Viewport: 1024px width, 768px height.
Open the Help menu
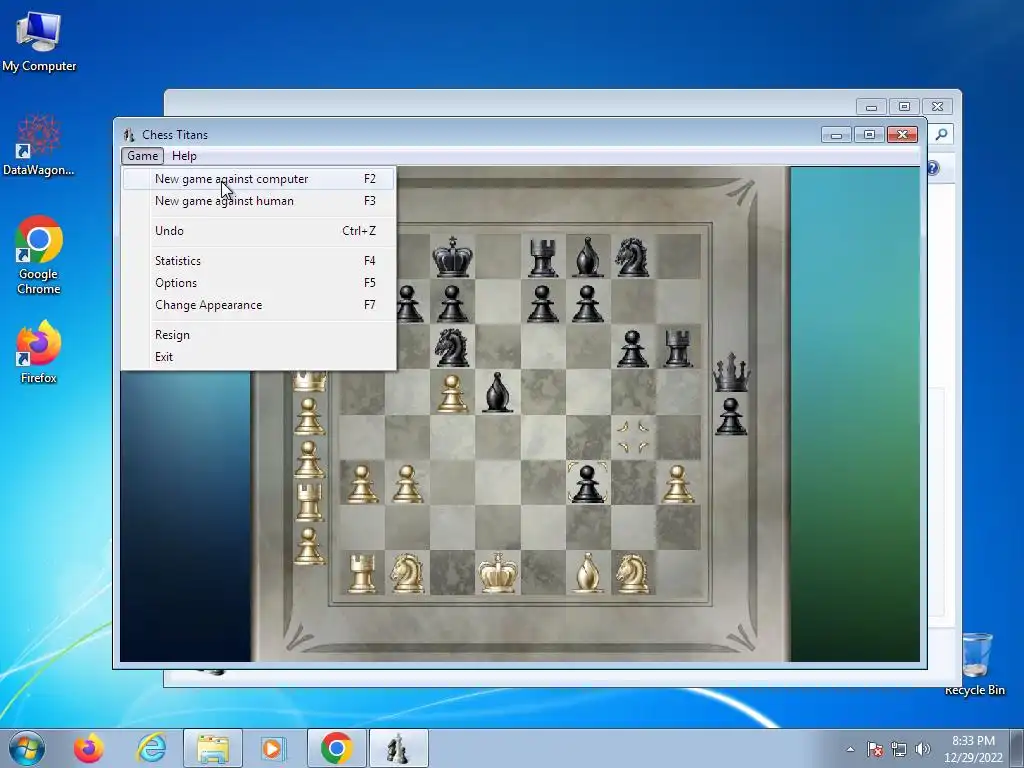(184, 156)
